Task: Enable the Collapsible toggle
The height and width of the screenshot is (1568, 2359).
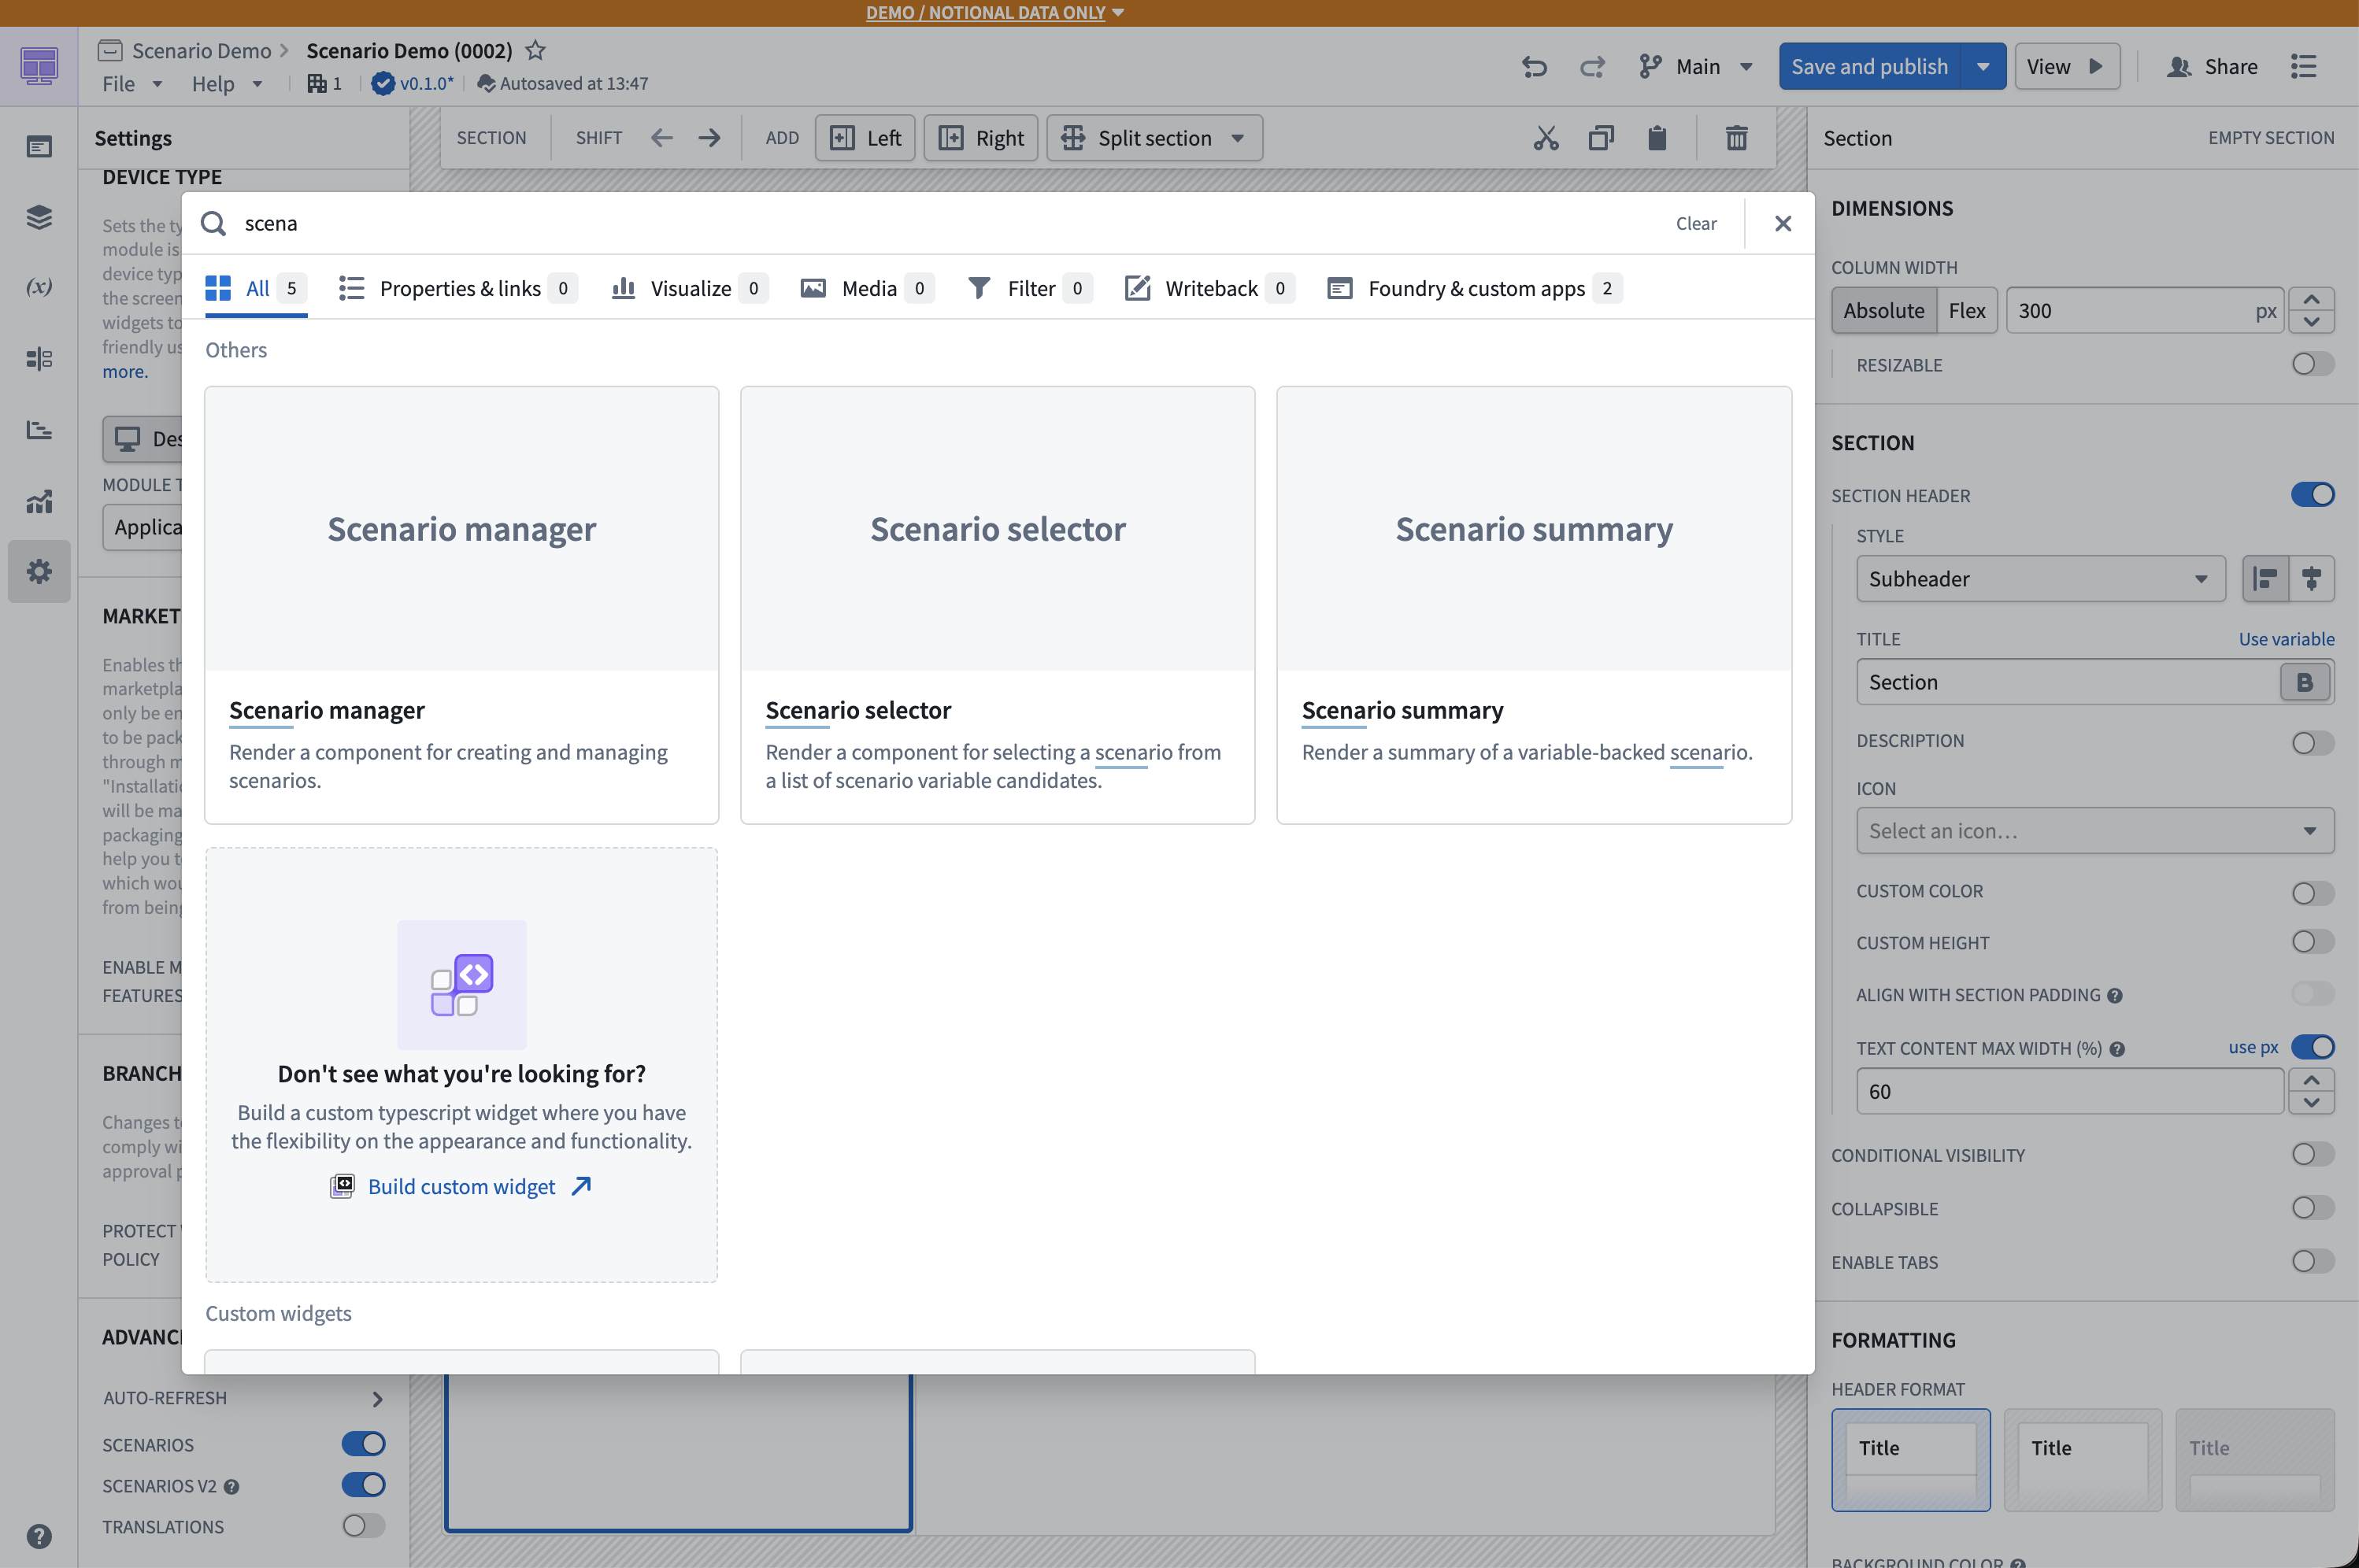Action: click(x=2312, y=1208)
